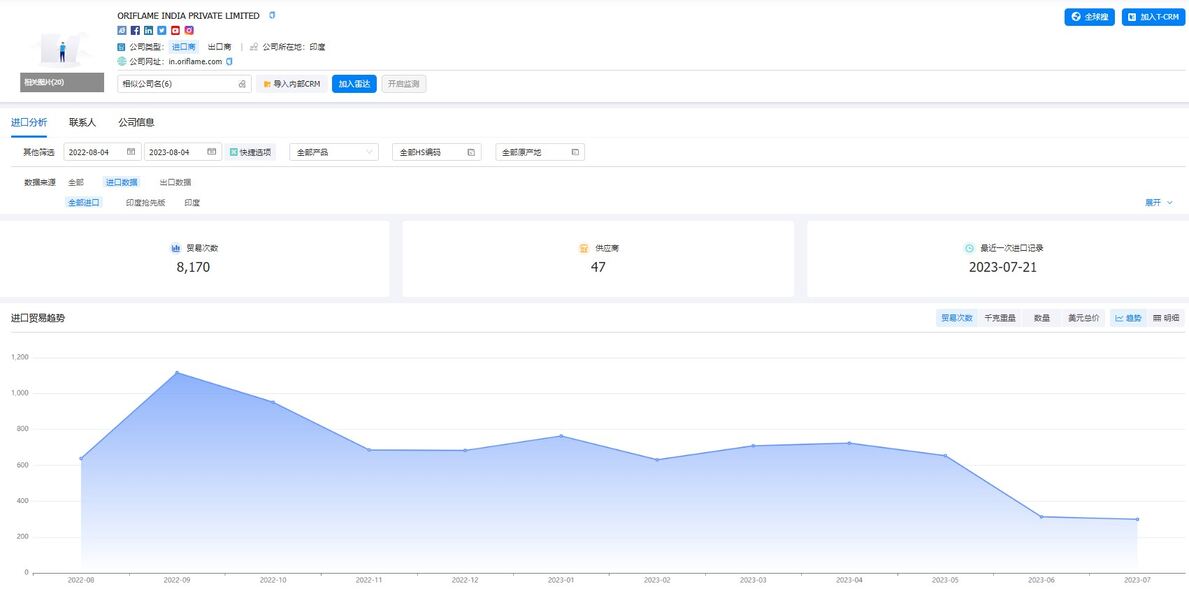Switch chart metric to 美元总价
The height and width of the screenshot is (589, 1189).
tap(1083, 318)
